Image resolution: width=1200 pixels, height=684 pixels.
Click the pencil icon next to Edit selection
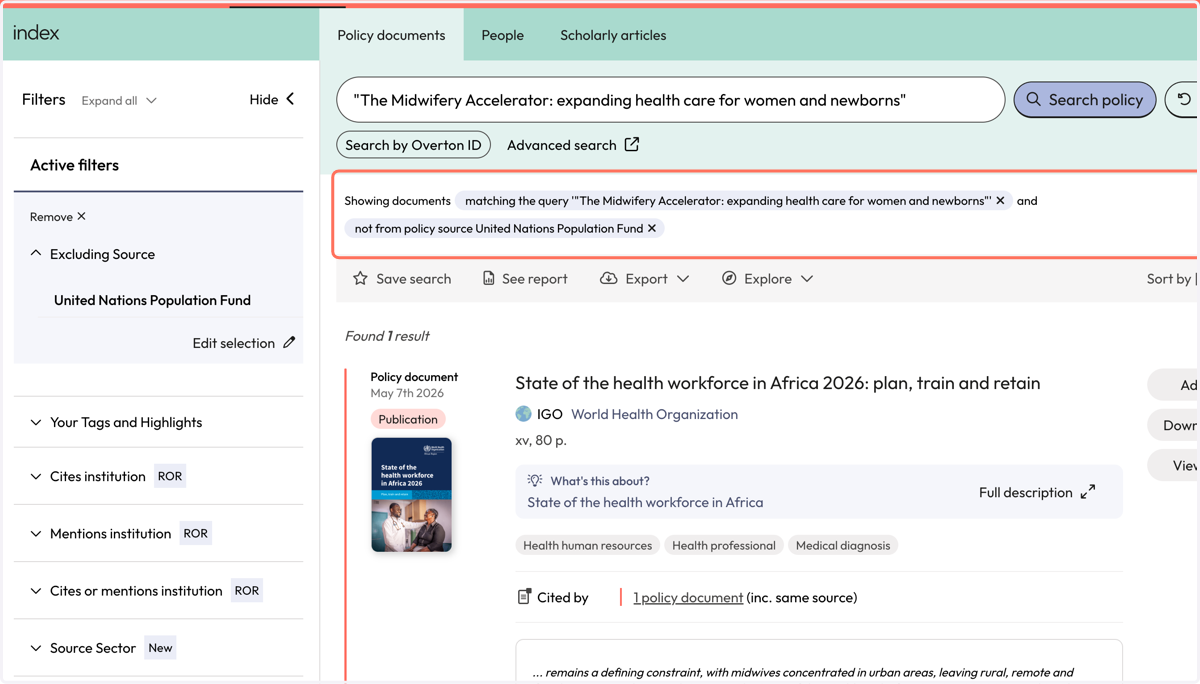[x=289, y=342]
